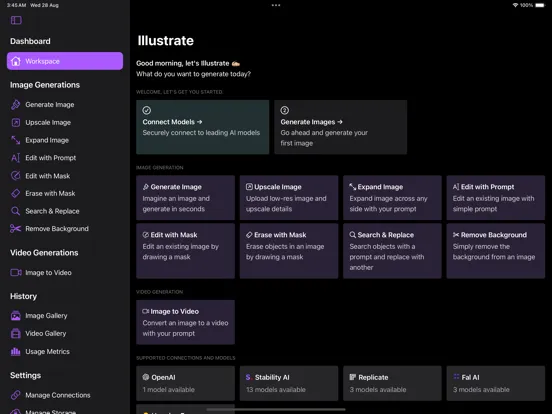Click the Edit with Prompt icon in sidebar

15,158
